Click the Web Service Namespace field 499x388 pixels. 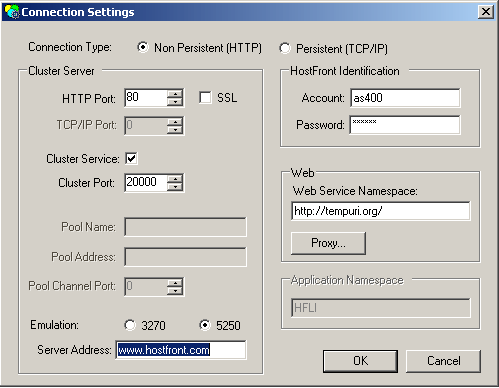tap(381, 211)
